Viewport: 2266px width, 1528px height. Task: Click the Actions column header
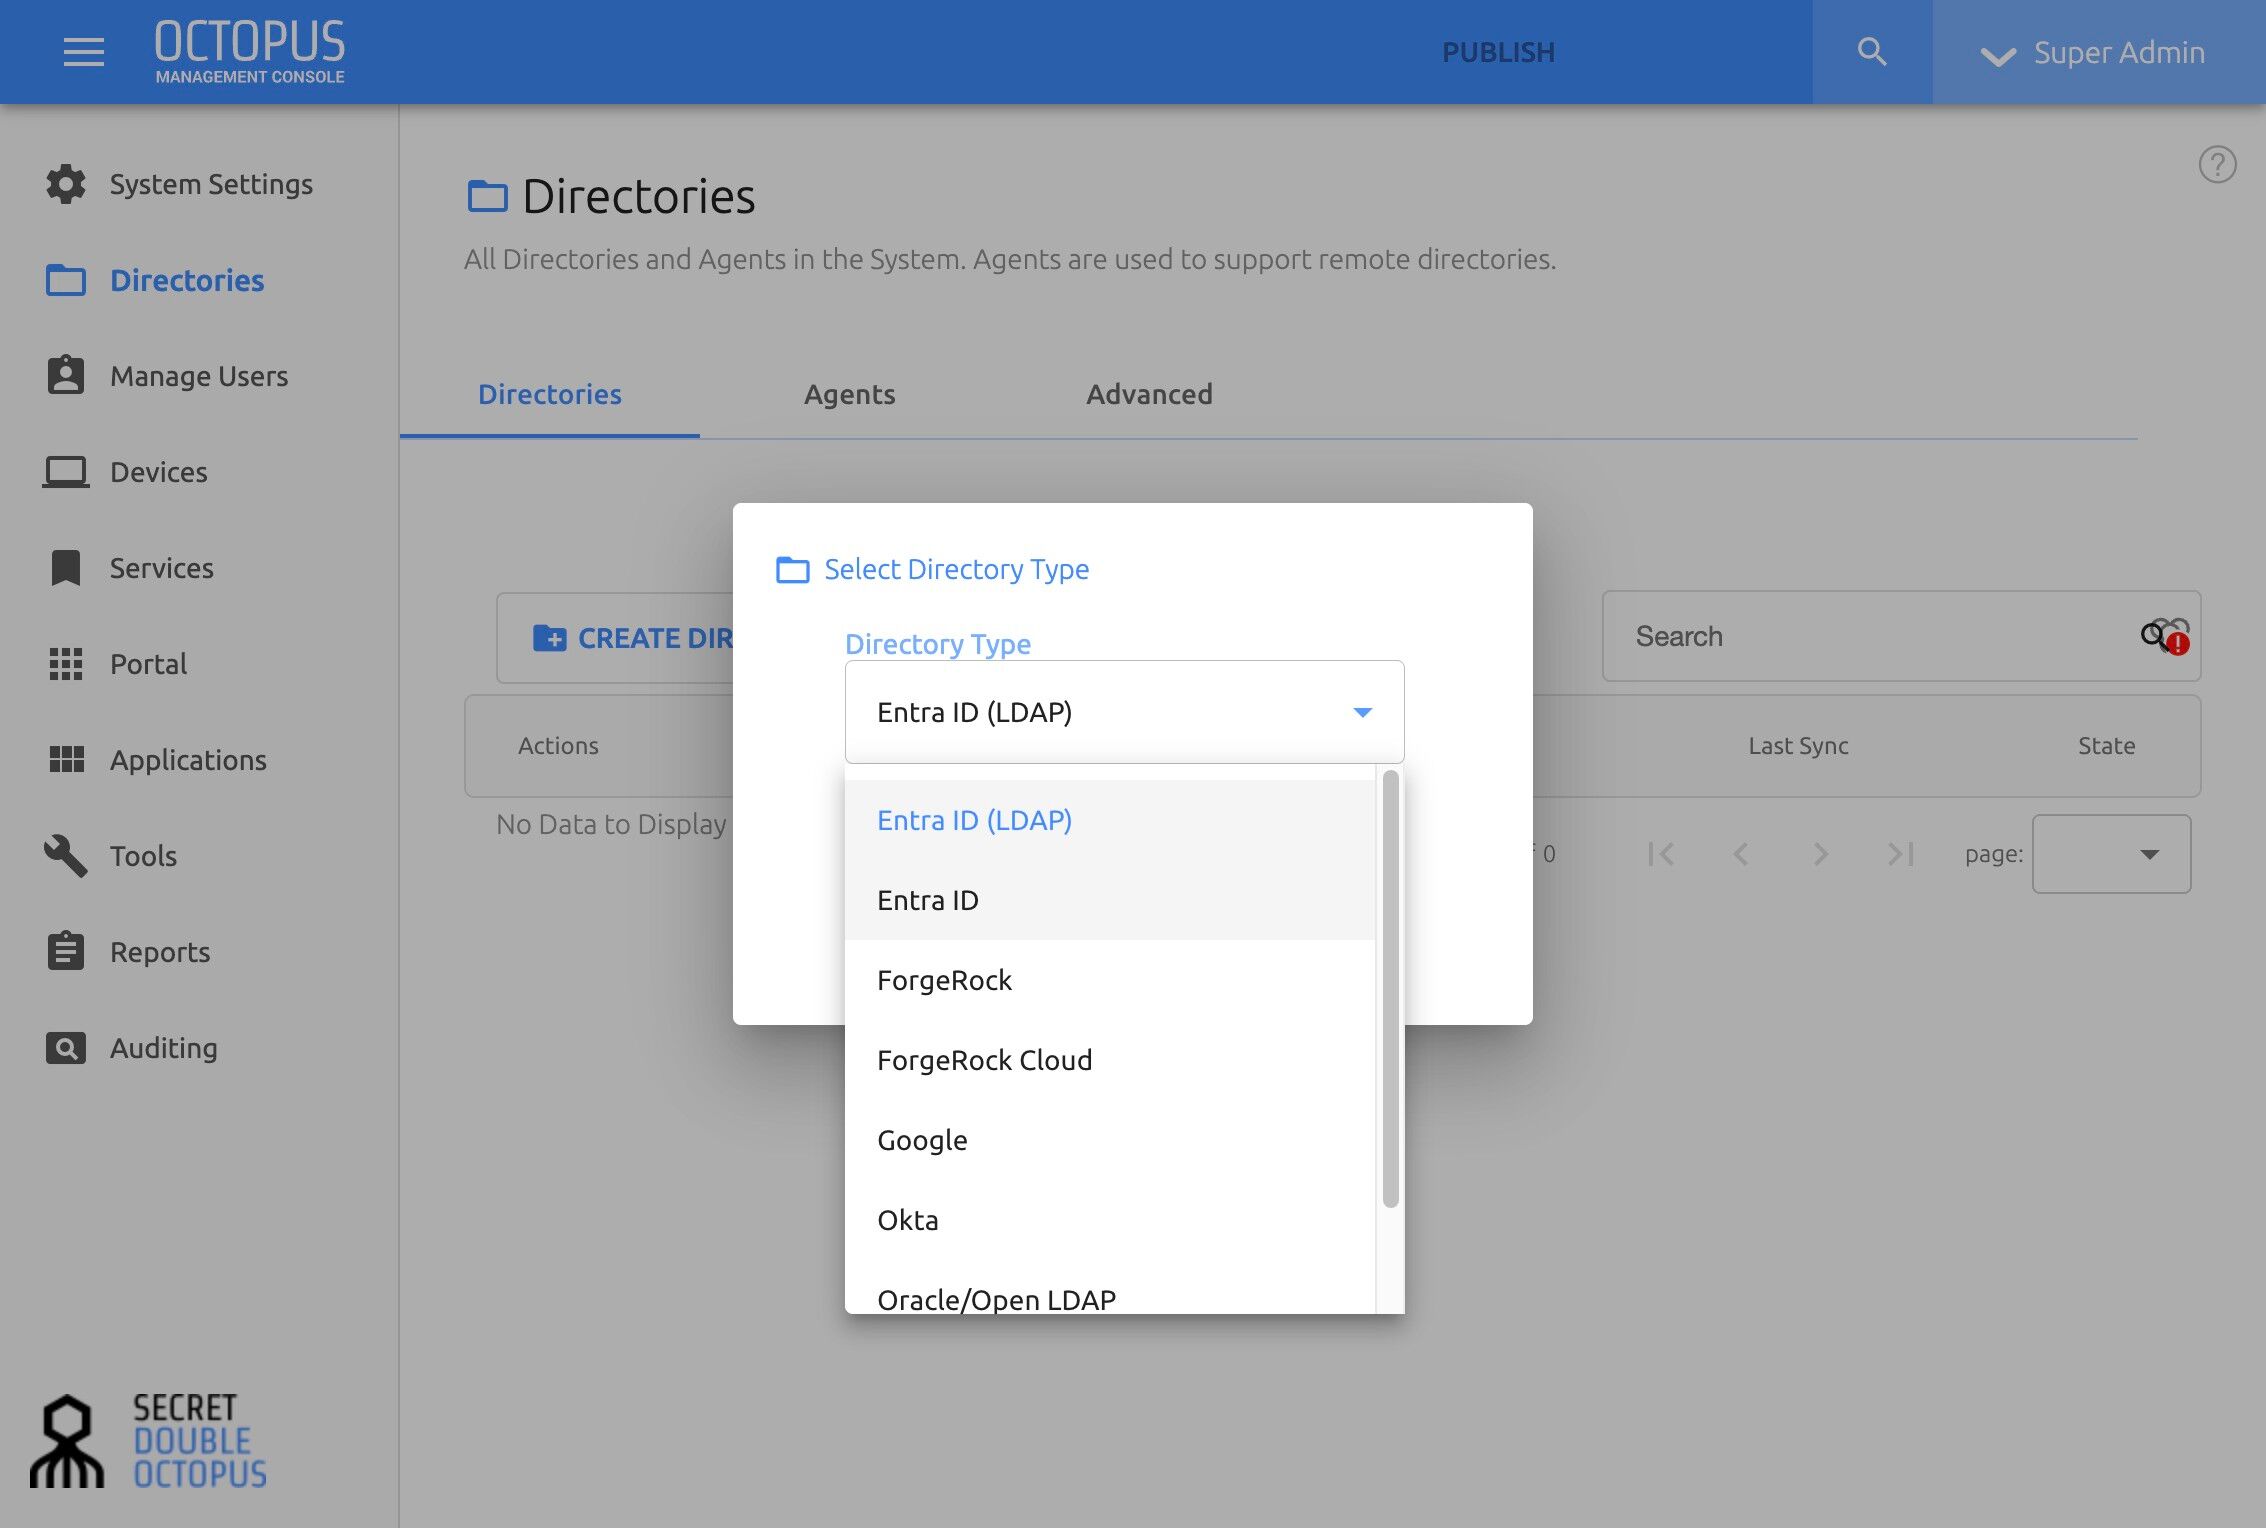pos(558,746)
